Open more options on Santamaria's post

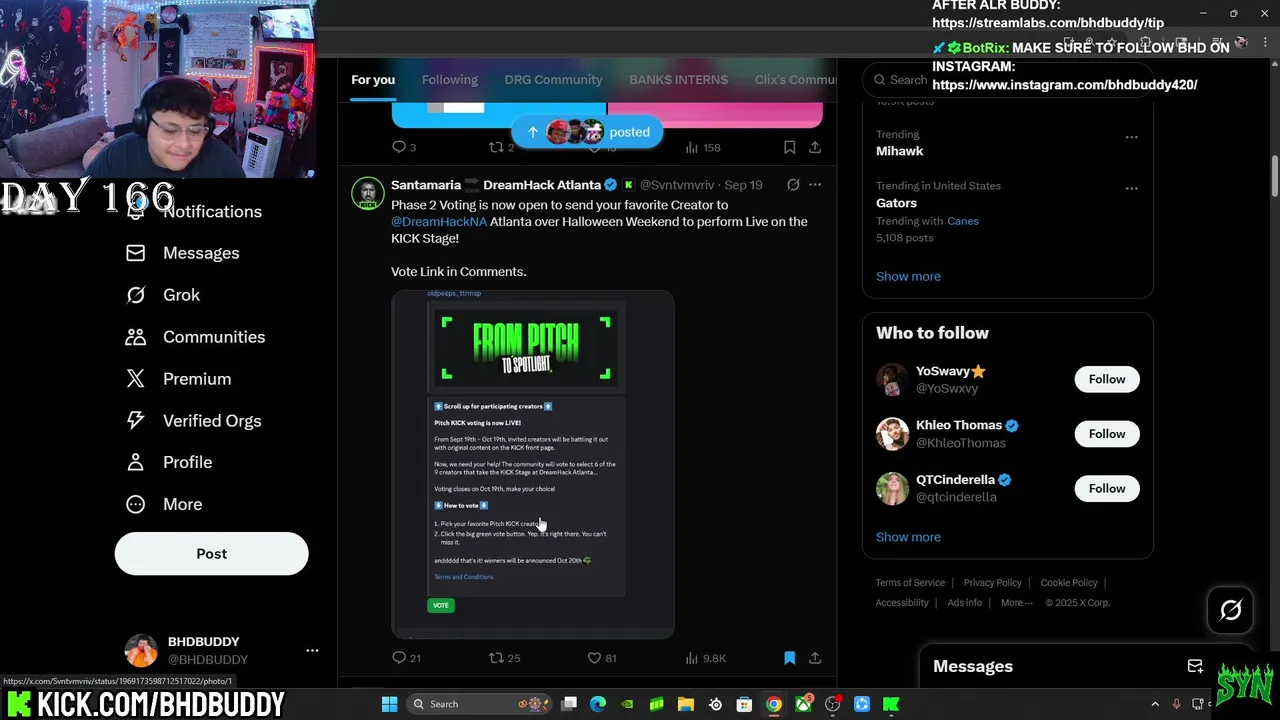(815, 185)
